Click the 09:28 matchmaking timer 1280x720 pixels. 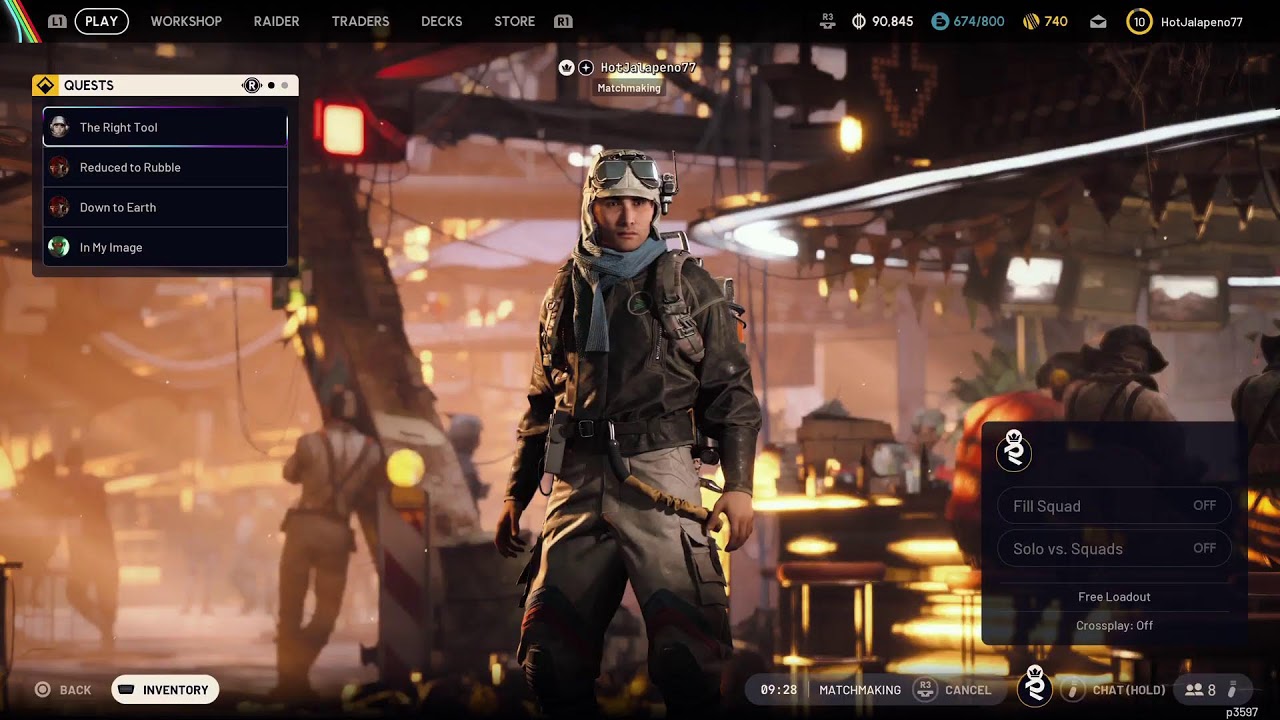(x=778, y=690)
